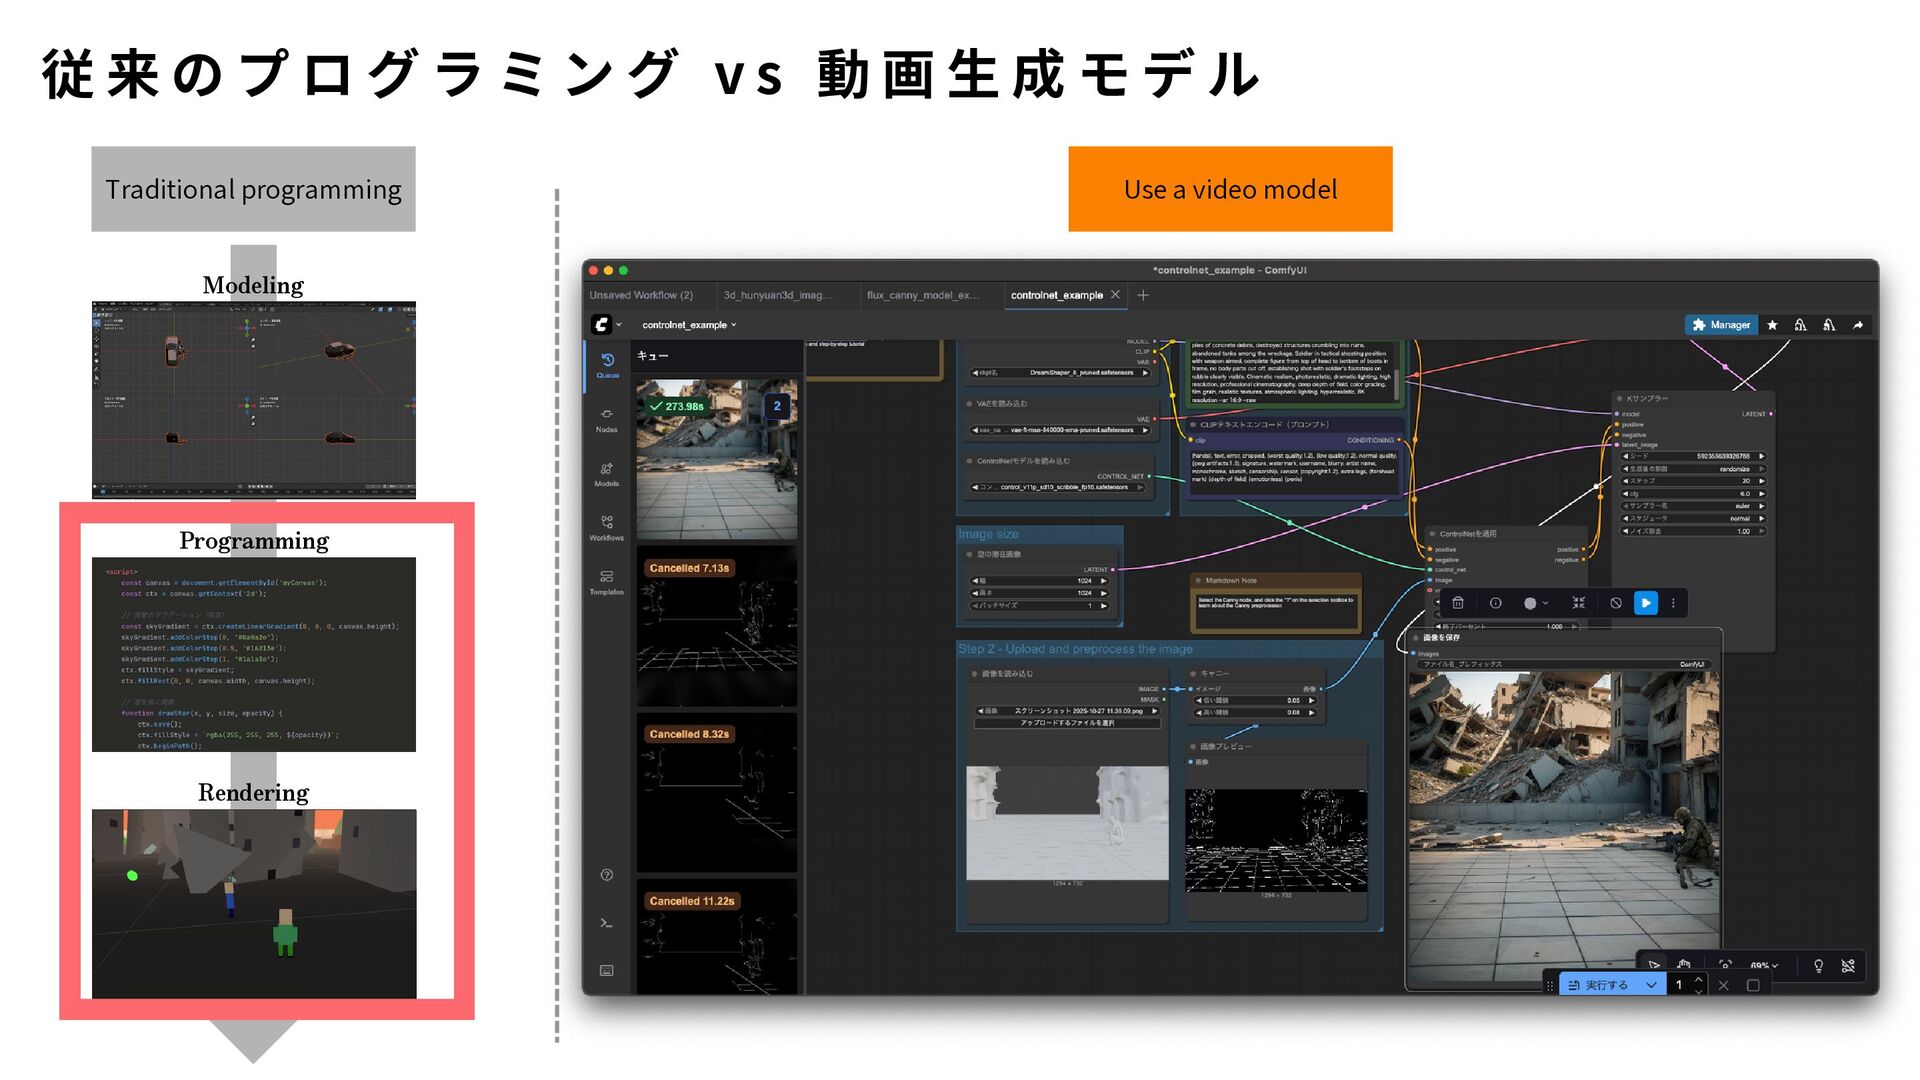The image size is (1920, 1080).
Task: Click the trash icon in node toolbar
Action: coord(1458,603)
